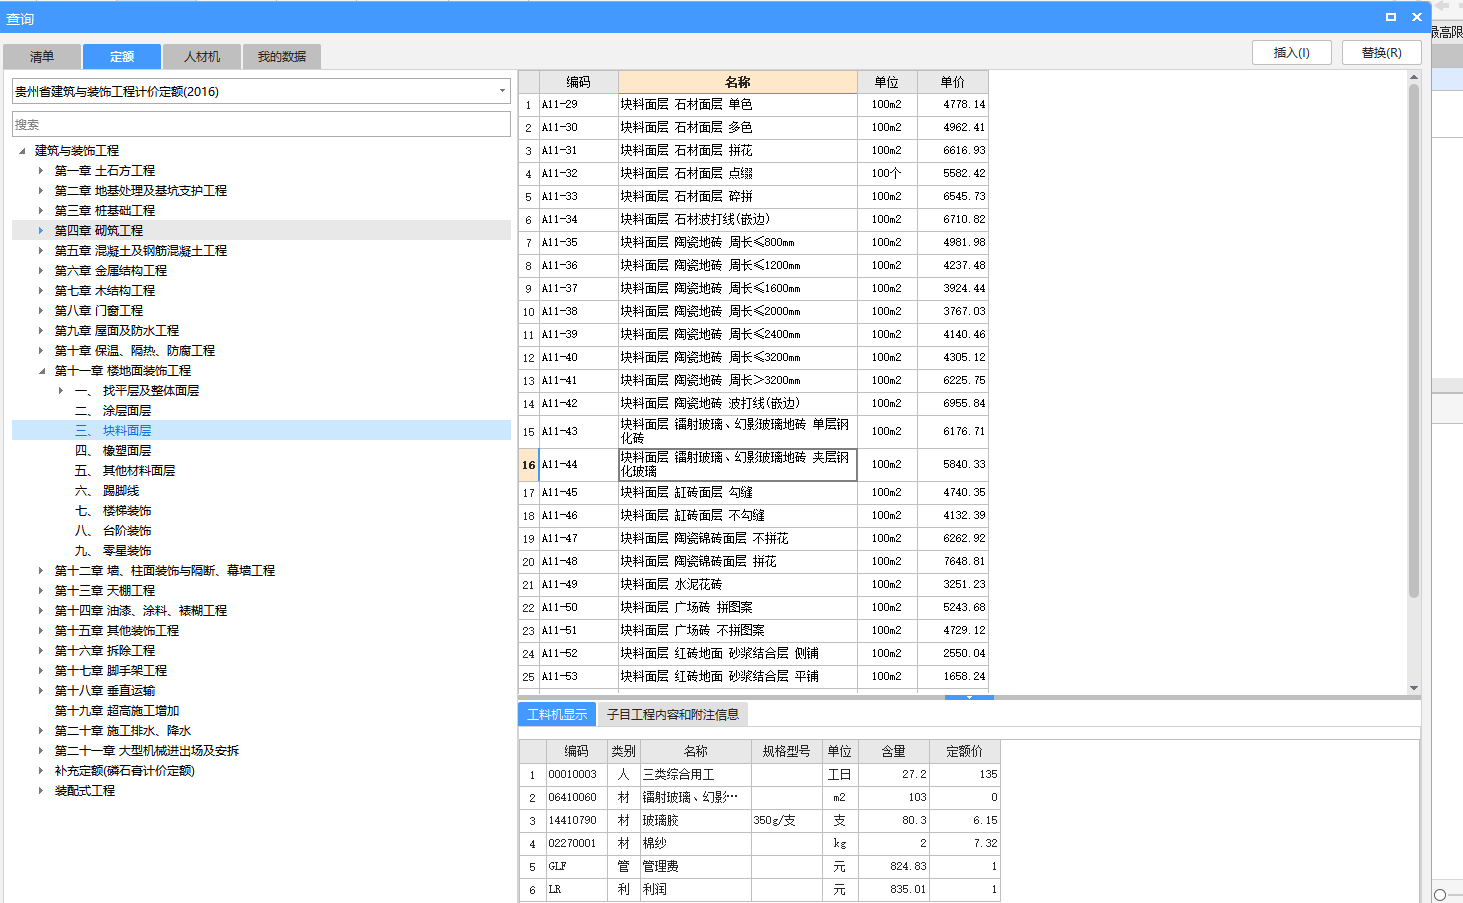Select material row 棉纱
Screen dimensions: 1463x903
pyautogui.click(x=759, y=843)
